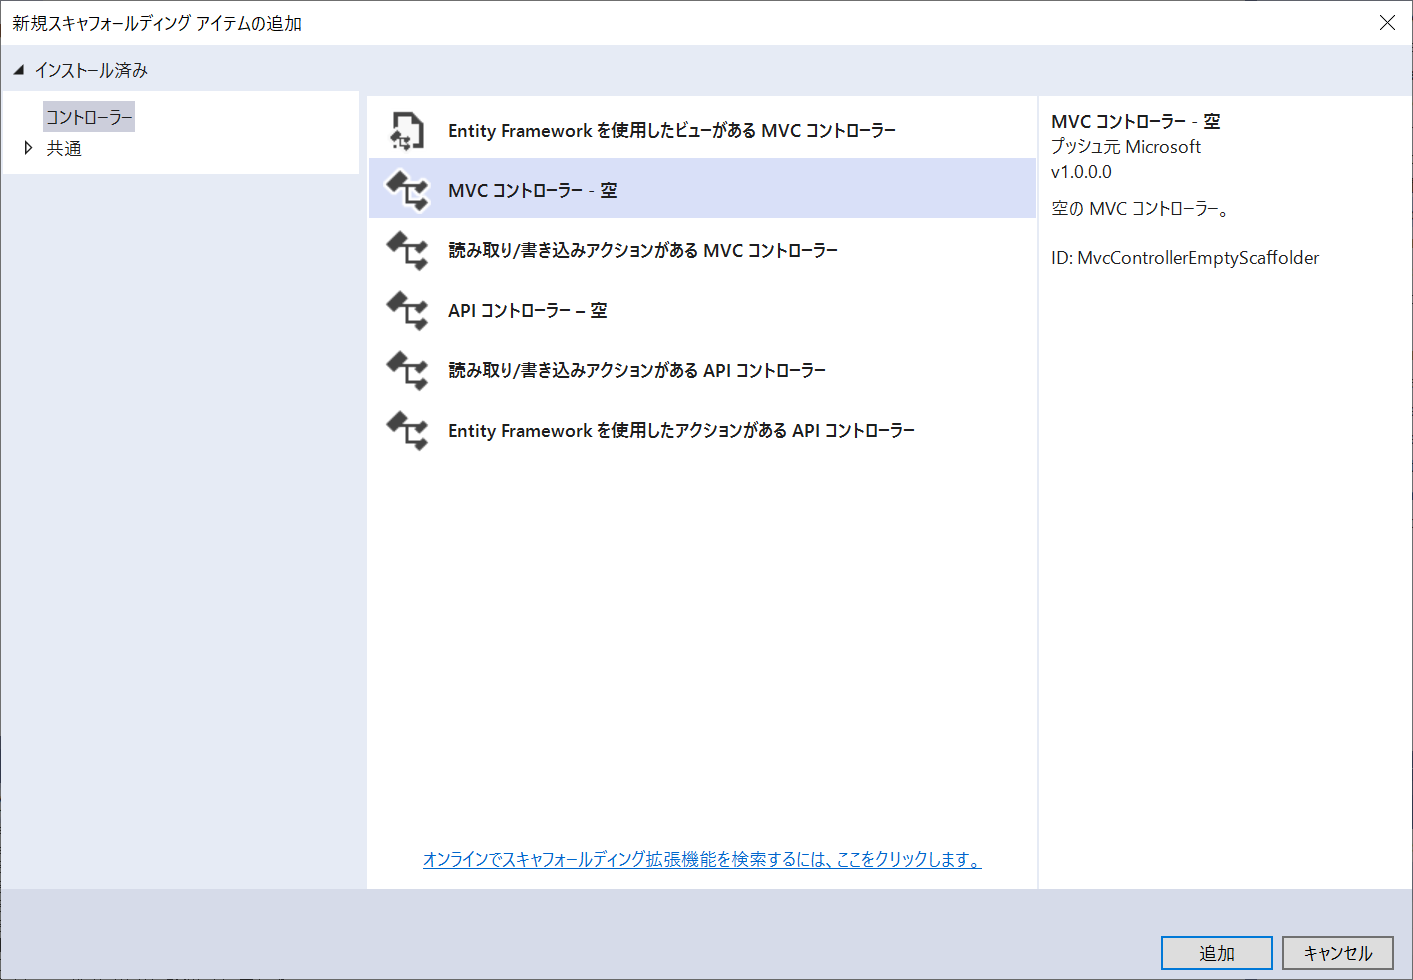Click the Entity Framework MVC controller with views icon
This screenshot has width=1413, height=980.
[407, 130]
